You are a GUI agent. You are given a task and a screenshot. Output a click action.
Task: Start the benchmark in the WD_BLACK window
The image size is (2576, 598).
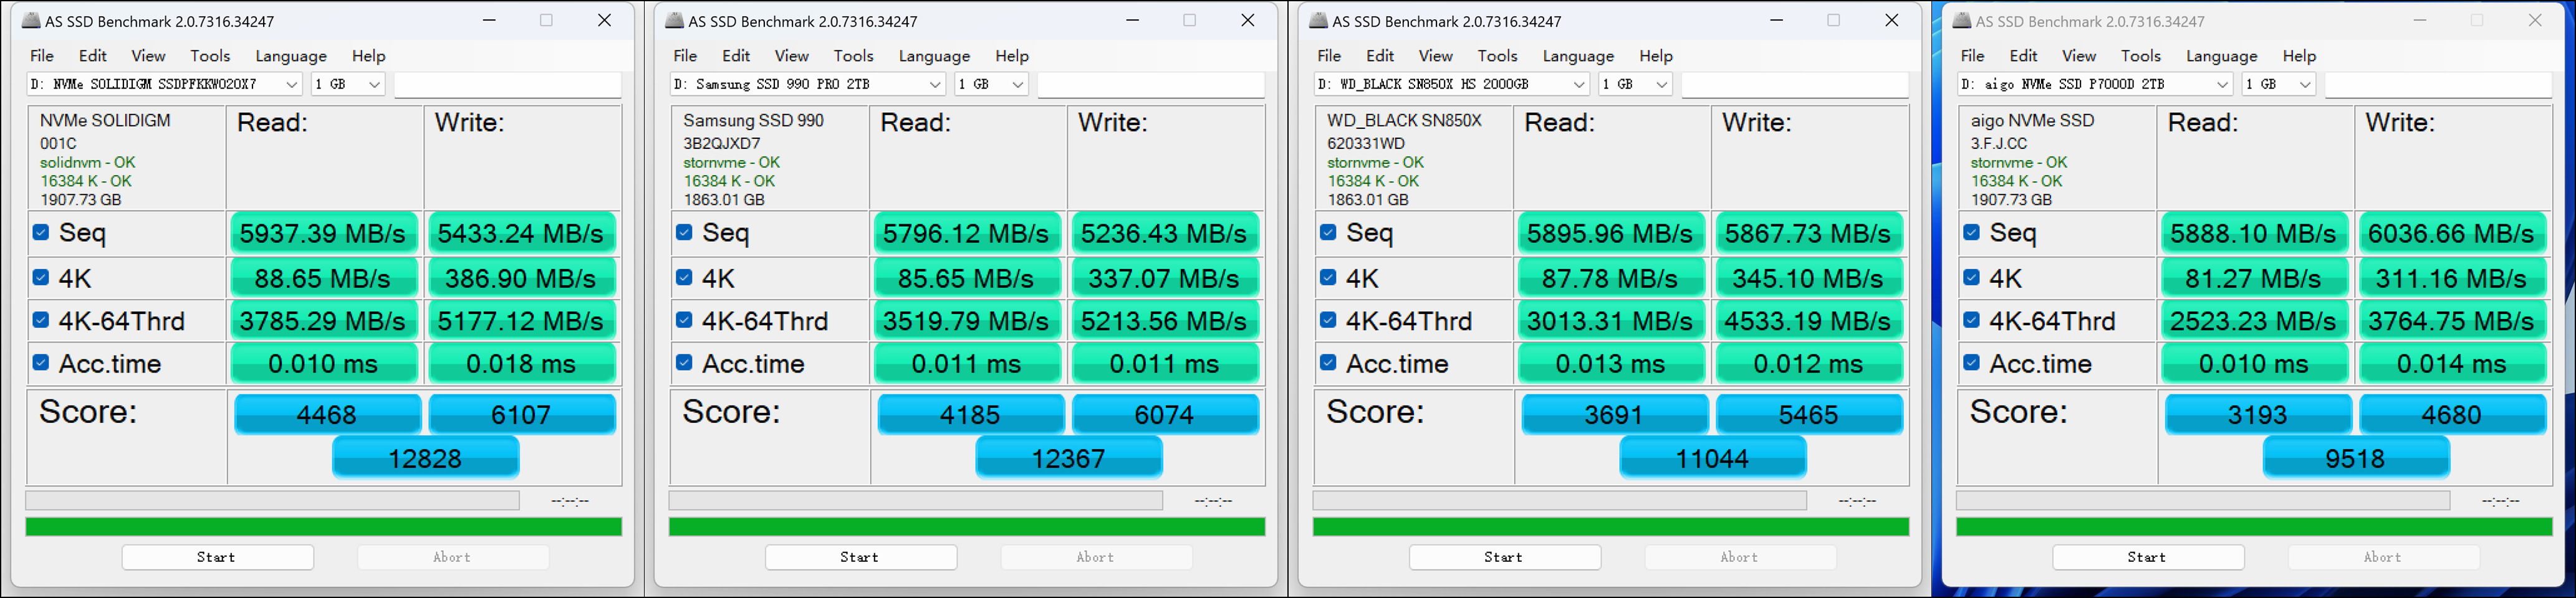tap(1505, 557)
